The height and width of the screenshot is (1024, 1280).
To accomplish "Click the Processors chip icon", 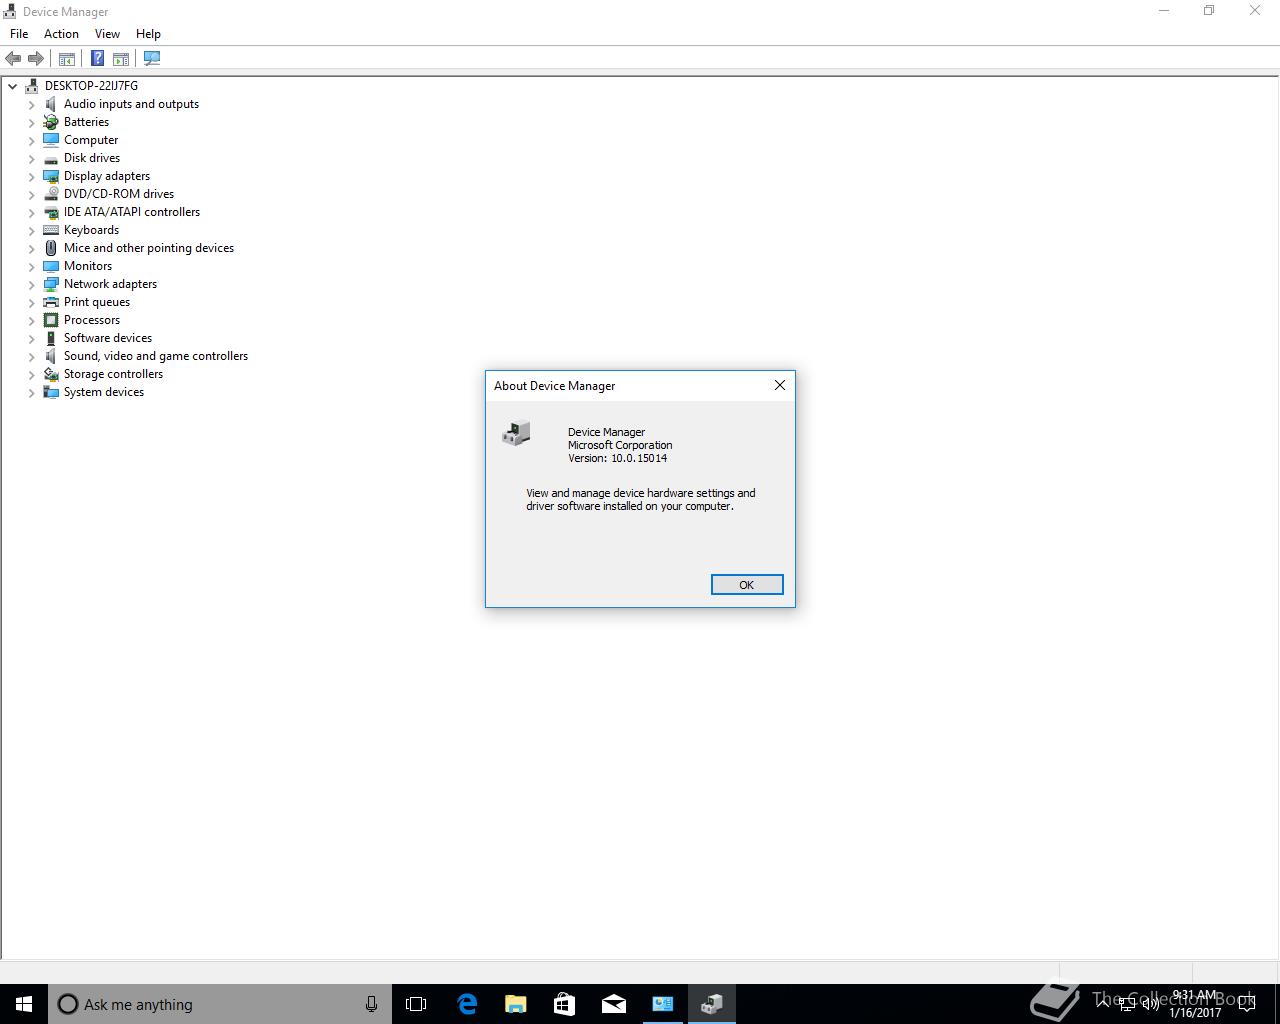I will pos(51,320).
